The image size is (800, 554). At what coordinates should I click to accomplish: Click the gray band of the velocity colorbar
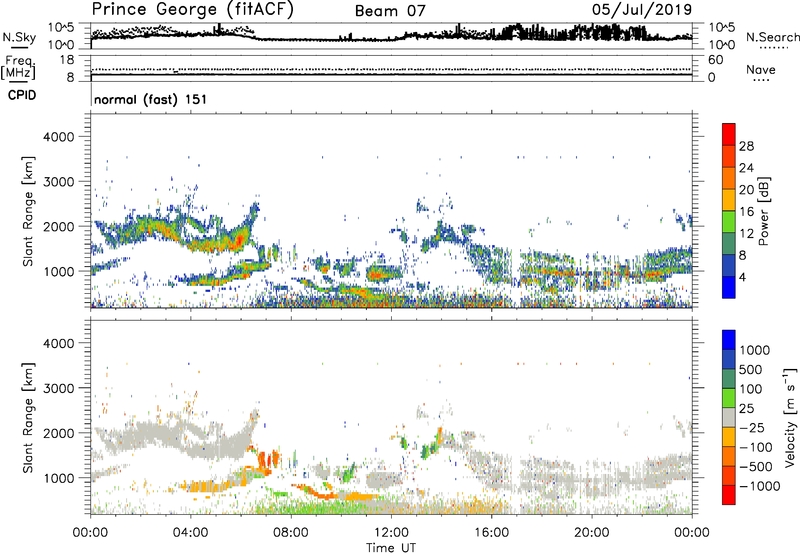tap(729, 418)
